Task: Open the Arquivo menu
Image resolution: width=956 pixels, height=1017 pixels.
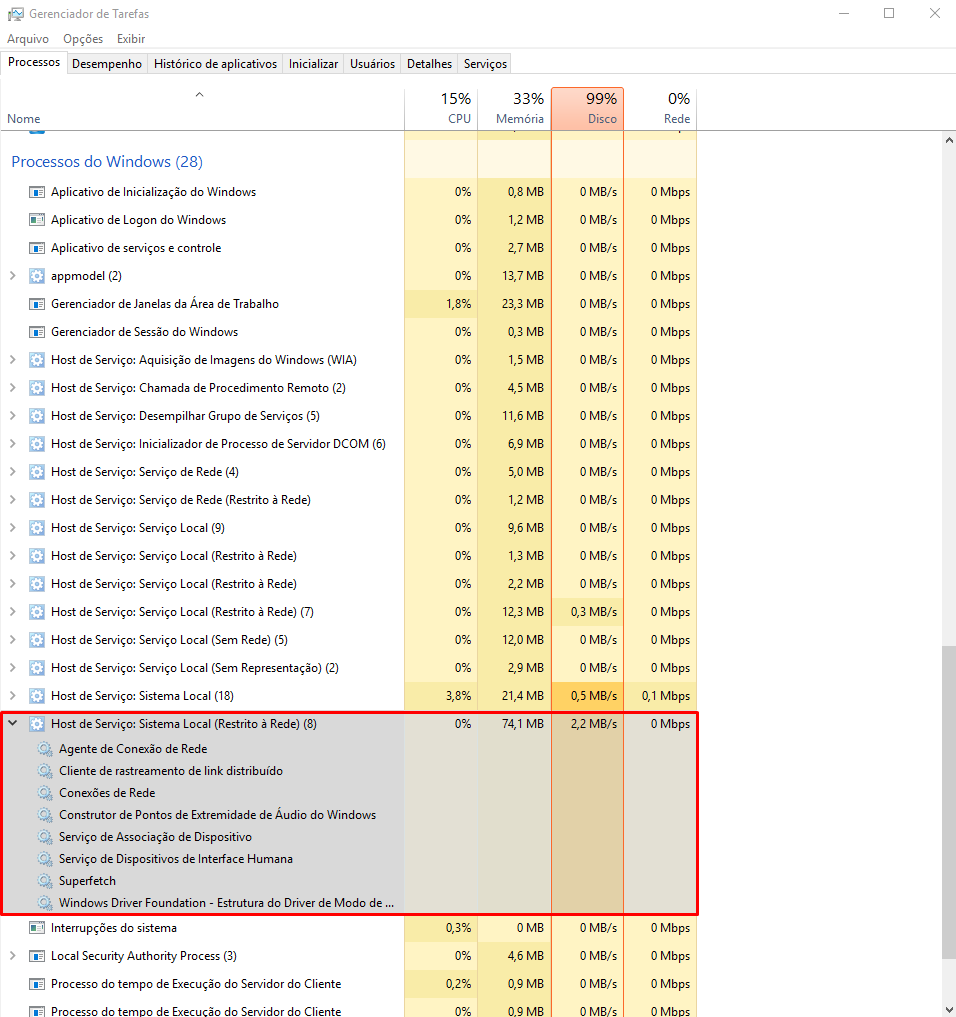Action: click(x=28, y=39)
